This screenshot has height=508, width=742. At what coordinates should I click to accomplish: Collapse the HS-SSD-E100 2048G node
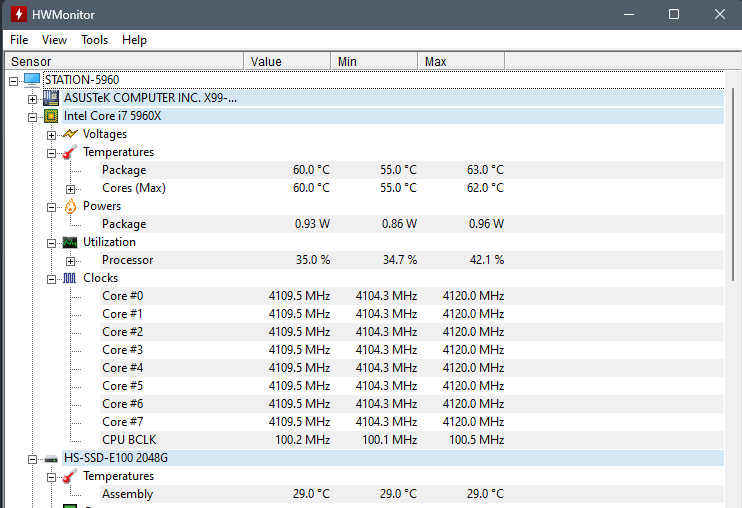[x=32, y=459]
